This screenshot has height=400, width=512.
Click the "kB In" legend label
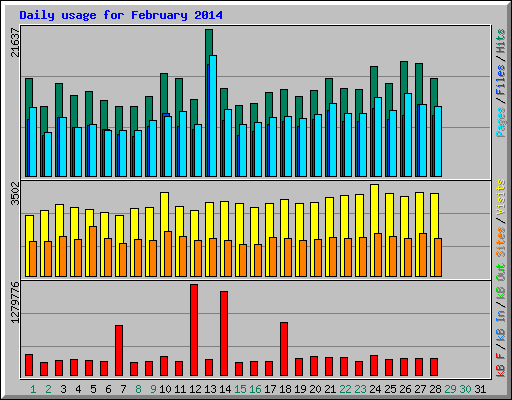click(501, 327)
